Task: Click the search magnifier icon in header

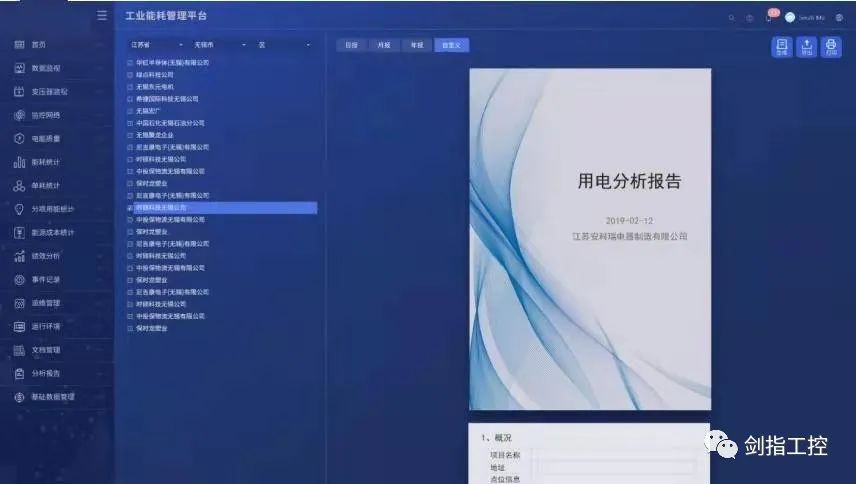Action: point(732,18)
